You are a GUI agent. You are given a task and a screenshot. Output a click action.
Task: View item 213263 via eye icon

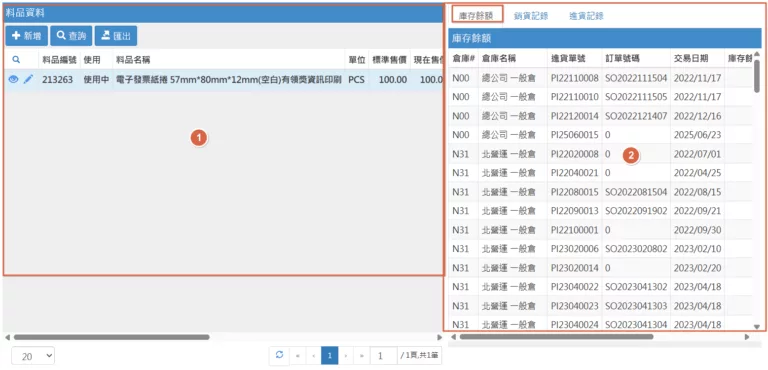coord(13,79)
